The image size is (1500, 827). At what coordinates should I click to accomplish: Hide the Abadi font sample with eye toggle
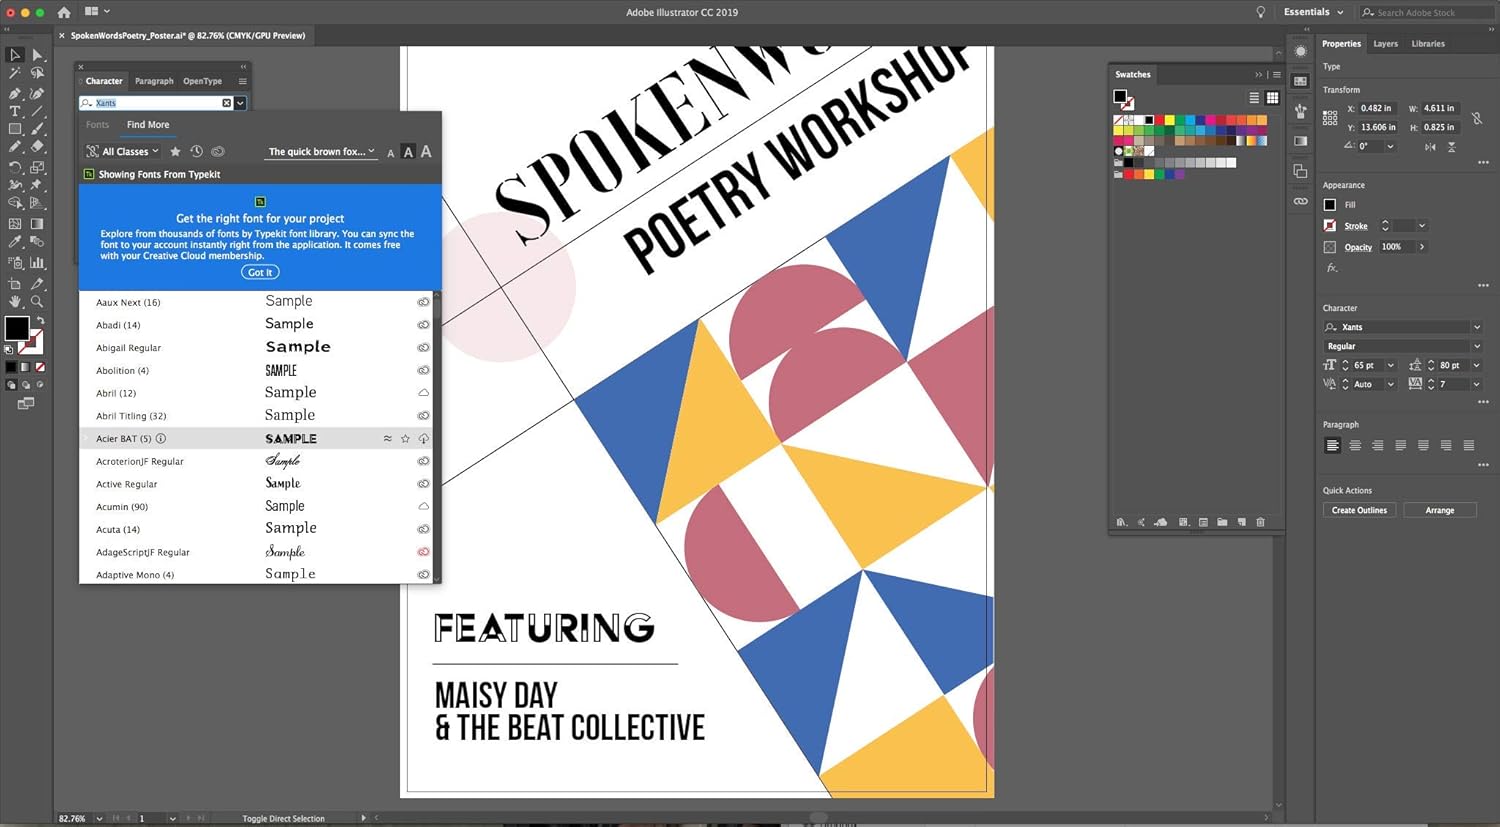click(423, 324)
